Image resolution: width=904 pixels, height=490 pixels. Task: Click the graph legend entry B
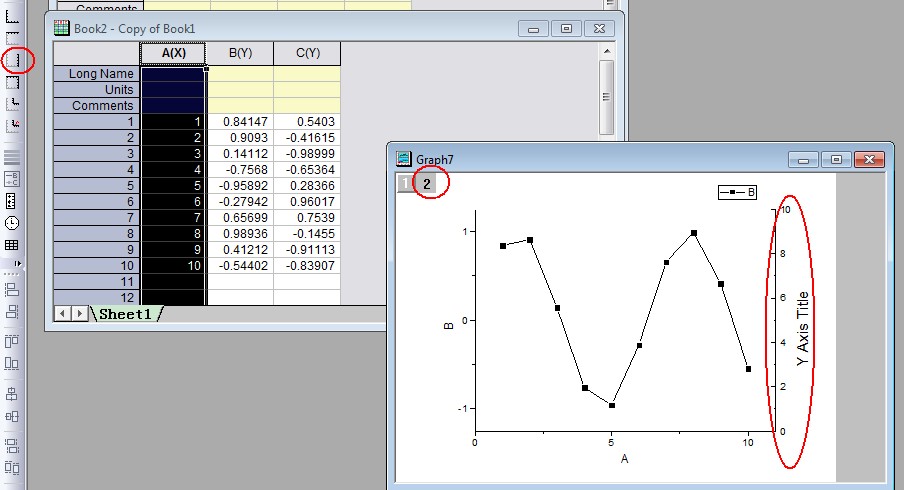[x=740, y=192]
